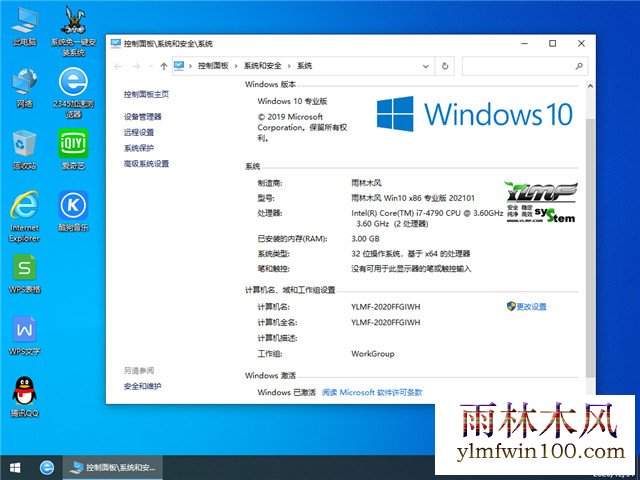
Task: Open the WPS 表格 spreadsheet icon
Action: (x=24, y=273)
